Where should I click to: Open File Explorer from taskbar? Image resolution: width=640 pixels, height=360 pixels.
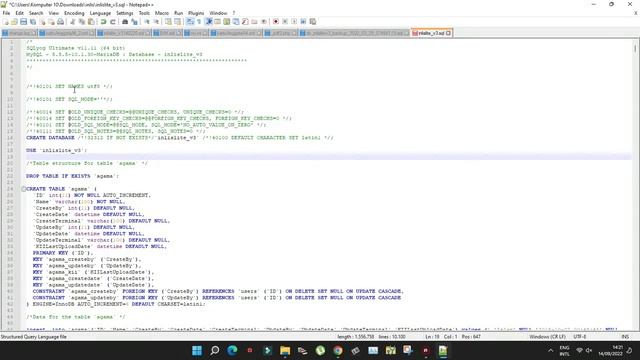tap(285, 350)
